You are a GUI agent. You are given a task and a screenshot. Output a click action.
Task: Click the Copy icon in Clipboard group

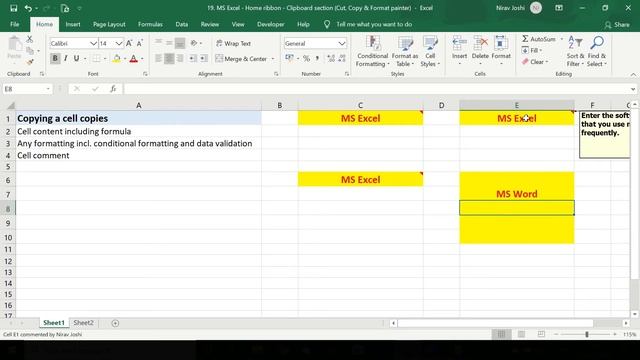30,51
